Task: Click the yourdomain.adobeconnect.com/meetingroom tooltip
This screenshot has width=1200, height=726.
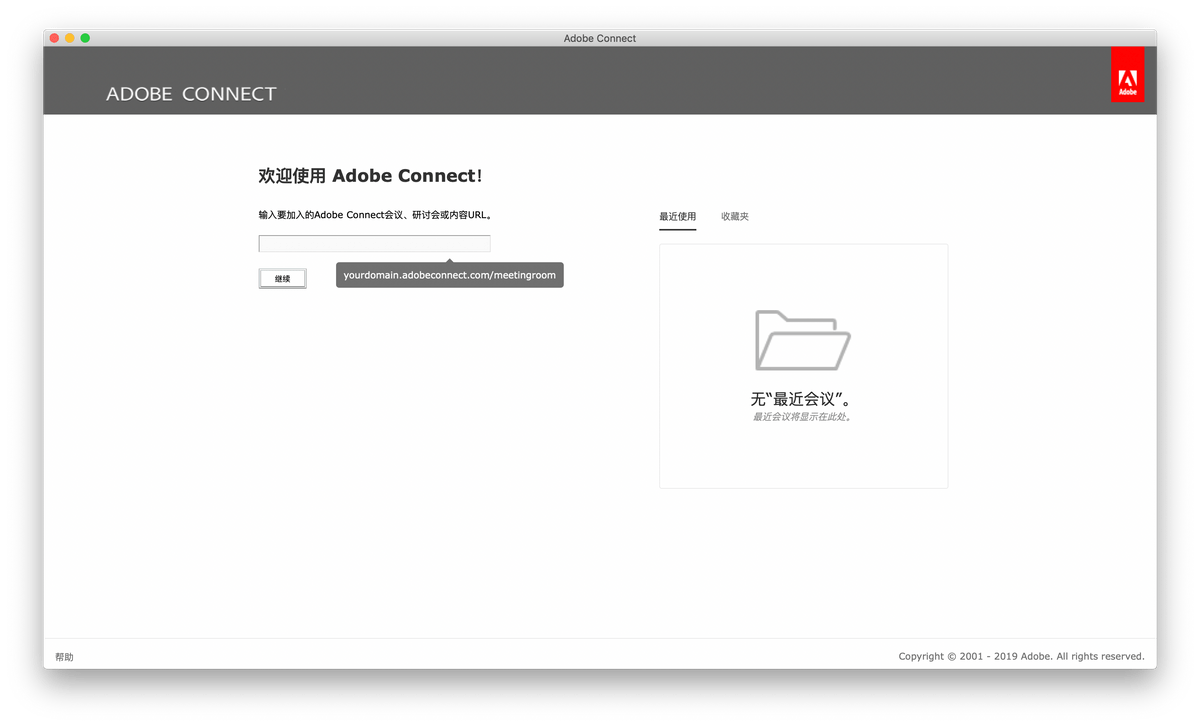Action: click(450, 275)
